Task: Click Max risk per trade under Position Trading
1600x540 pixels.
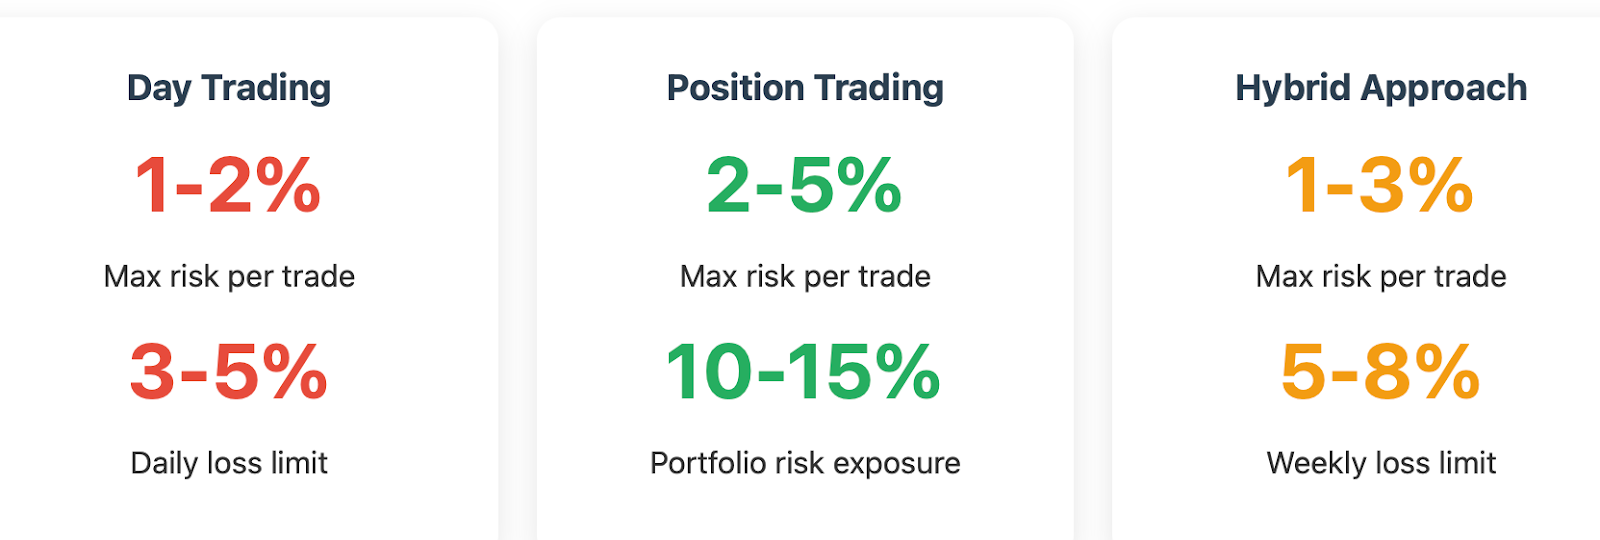Action: (805, 276)
